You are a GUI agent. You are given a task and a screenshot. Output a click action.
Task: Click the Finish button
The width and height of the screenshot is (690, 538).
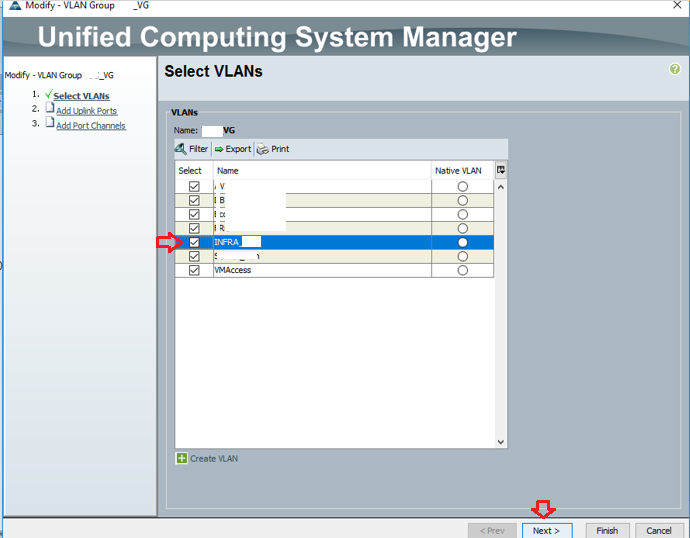[607, 531]
